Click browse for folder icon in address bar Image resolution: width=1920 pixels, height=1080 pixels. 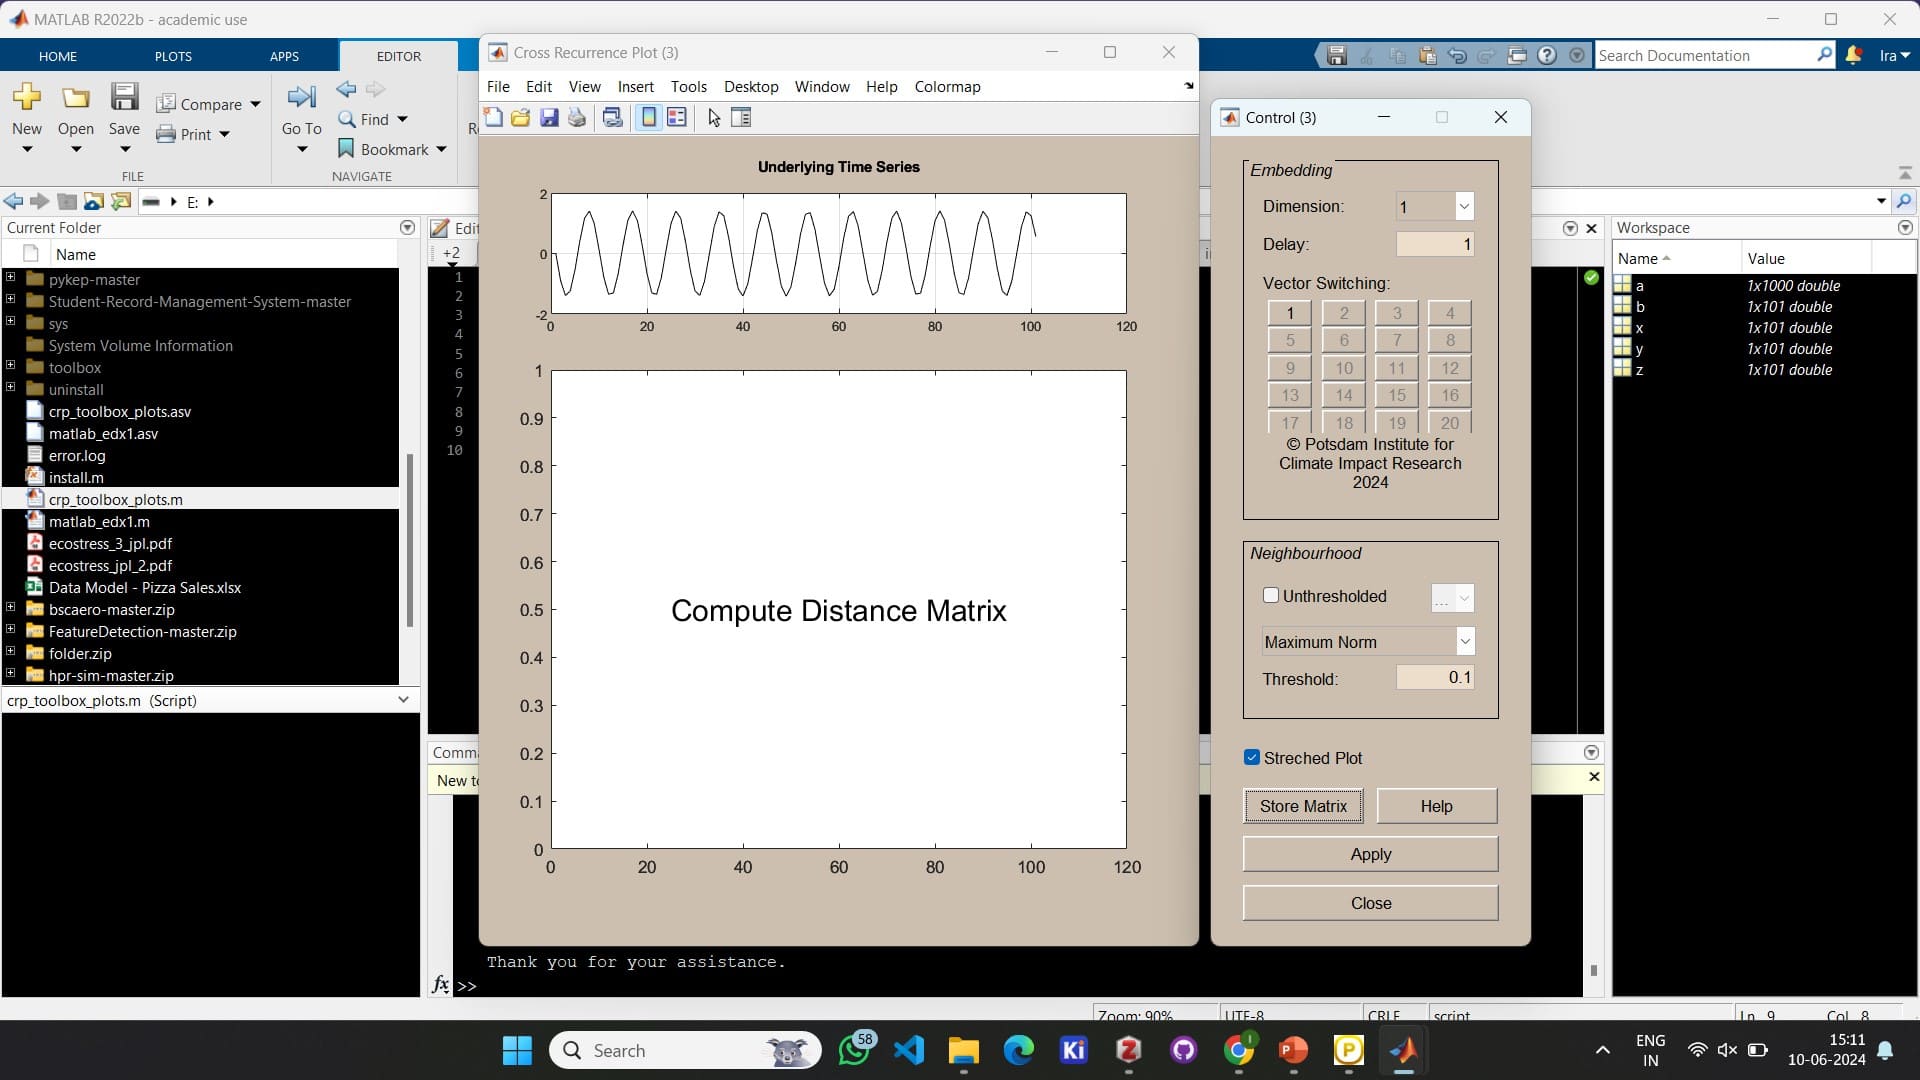click(x=121, y=201)
